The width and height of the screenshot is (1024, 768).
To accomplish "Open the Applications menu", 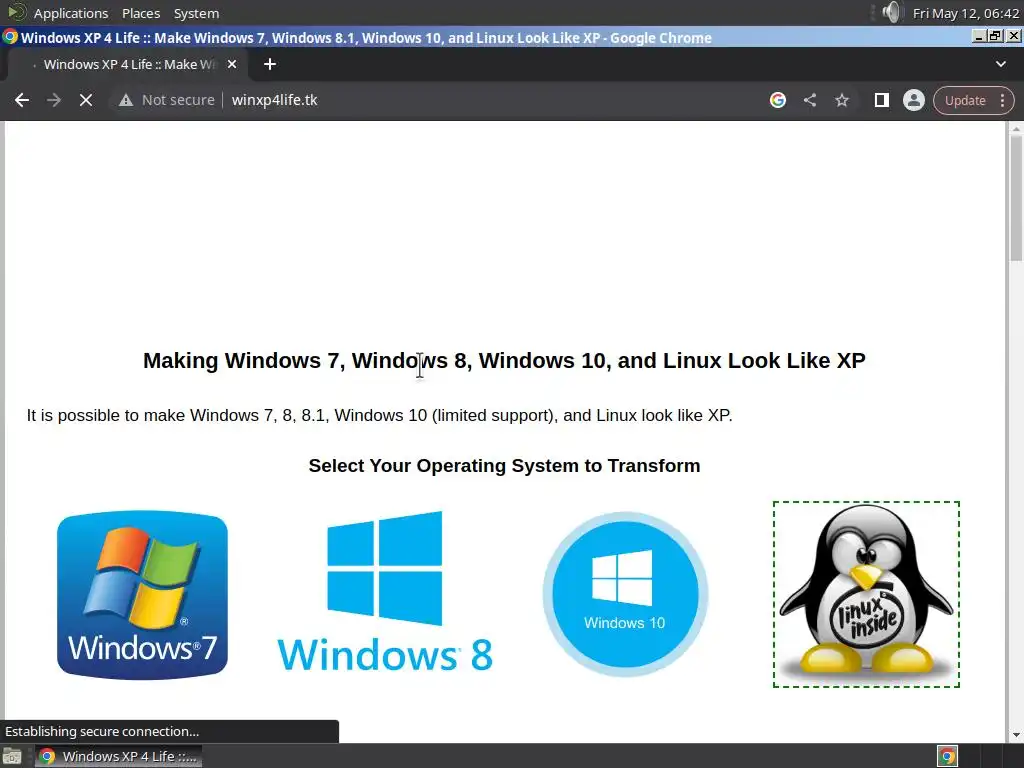I will click(71, 13).
